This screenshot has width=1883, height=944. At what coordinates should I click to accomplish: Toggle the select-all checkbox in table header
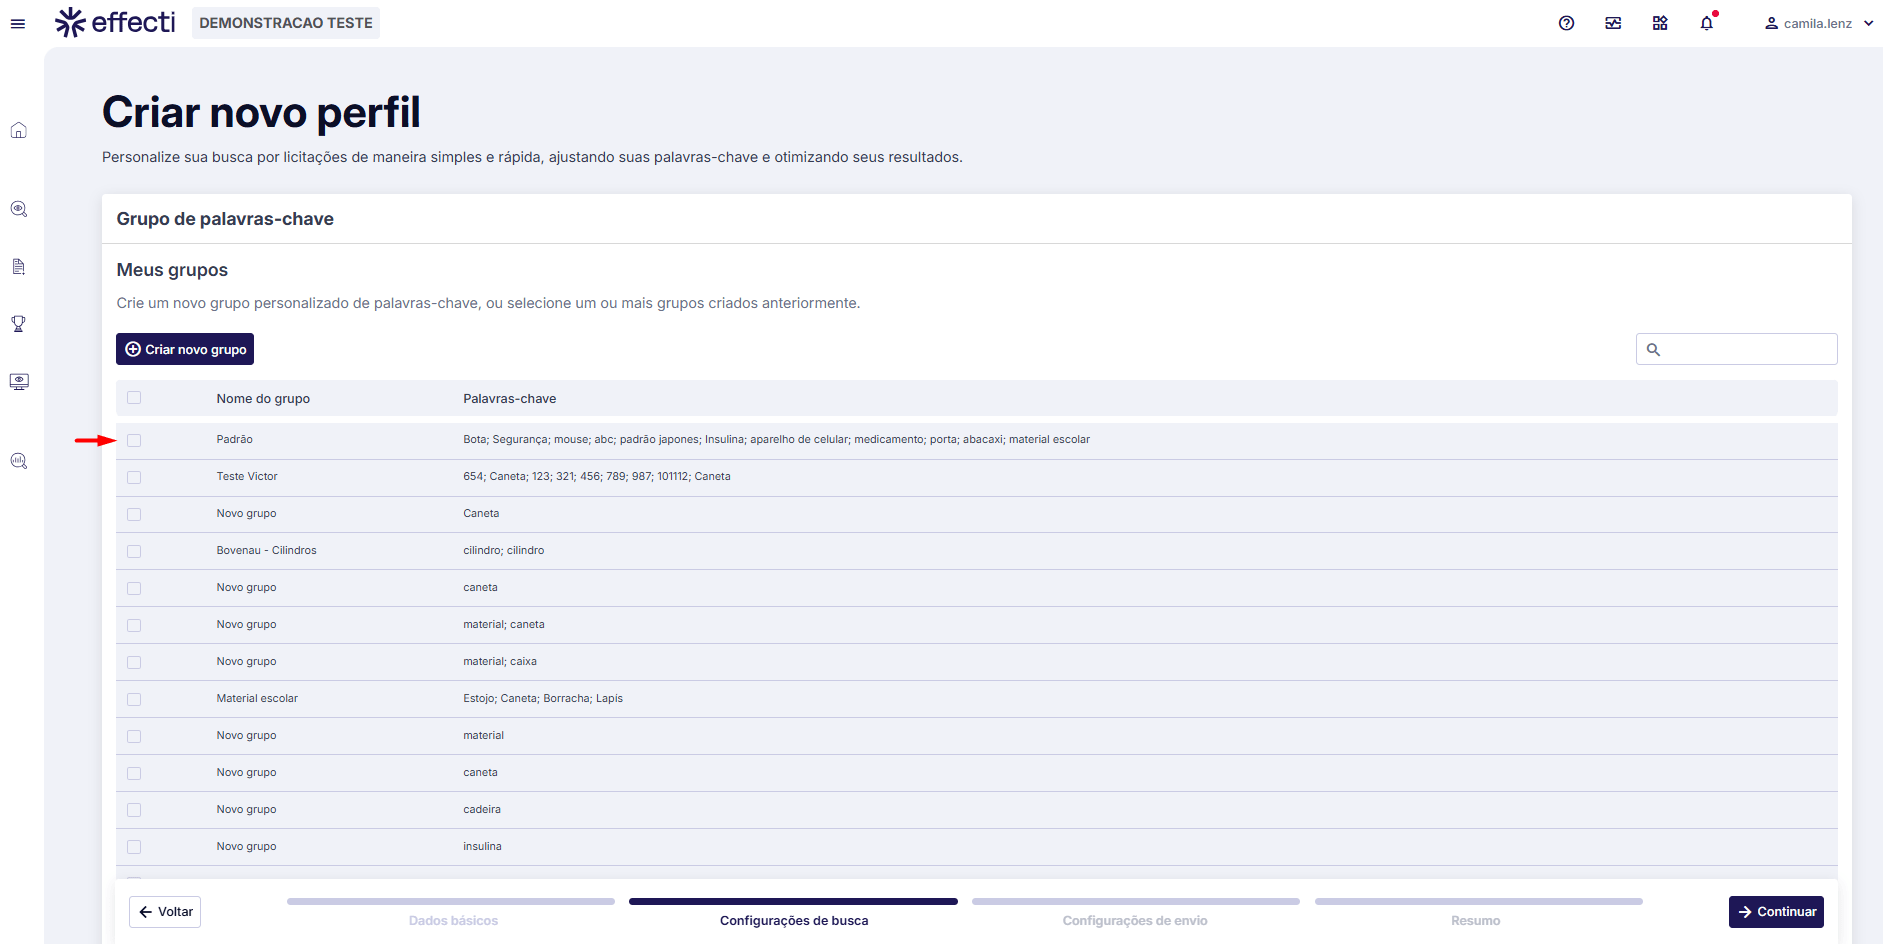pos(134,398)
